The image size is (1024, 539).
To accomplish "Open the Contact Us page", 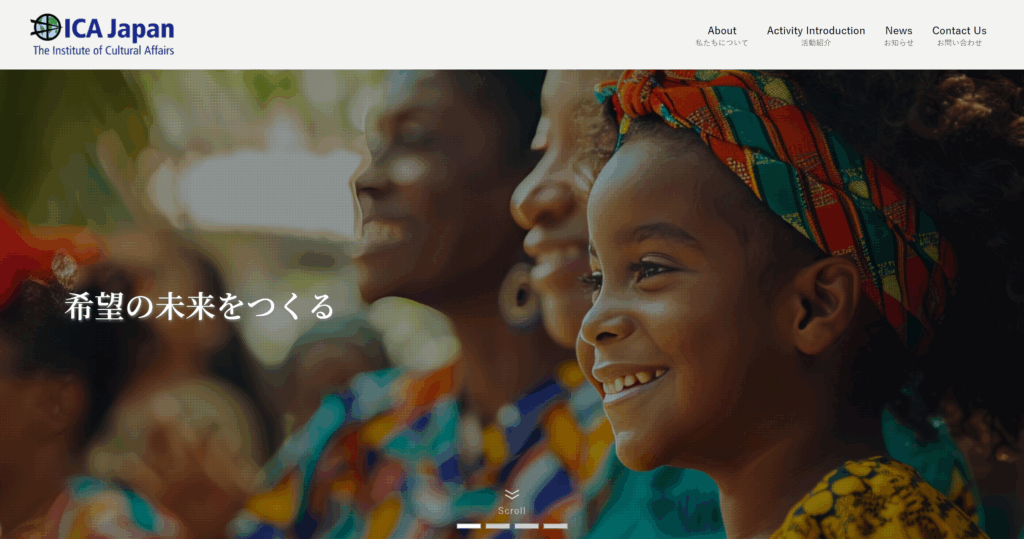I will tap(959, 31).
